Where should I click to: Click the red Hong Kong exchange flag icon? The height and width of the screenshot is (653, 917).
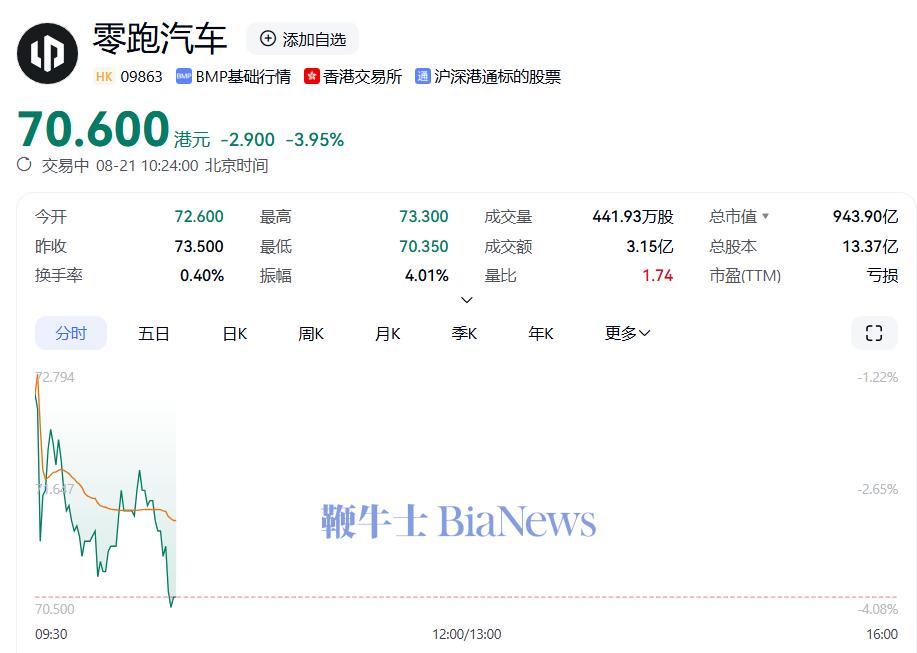coord(312,77)
